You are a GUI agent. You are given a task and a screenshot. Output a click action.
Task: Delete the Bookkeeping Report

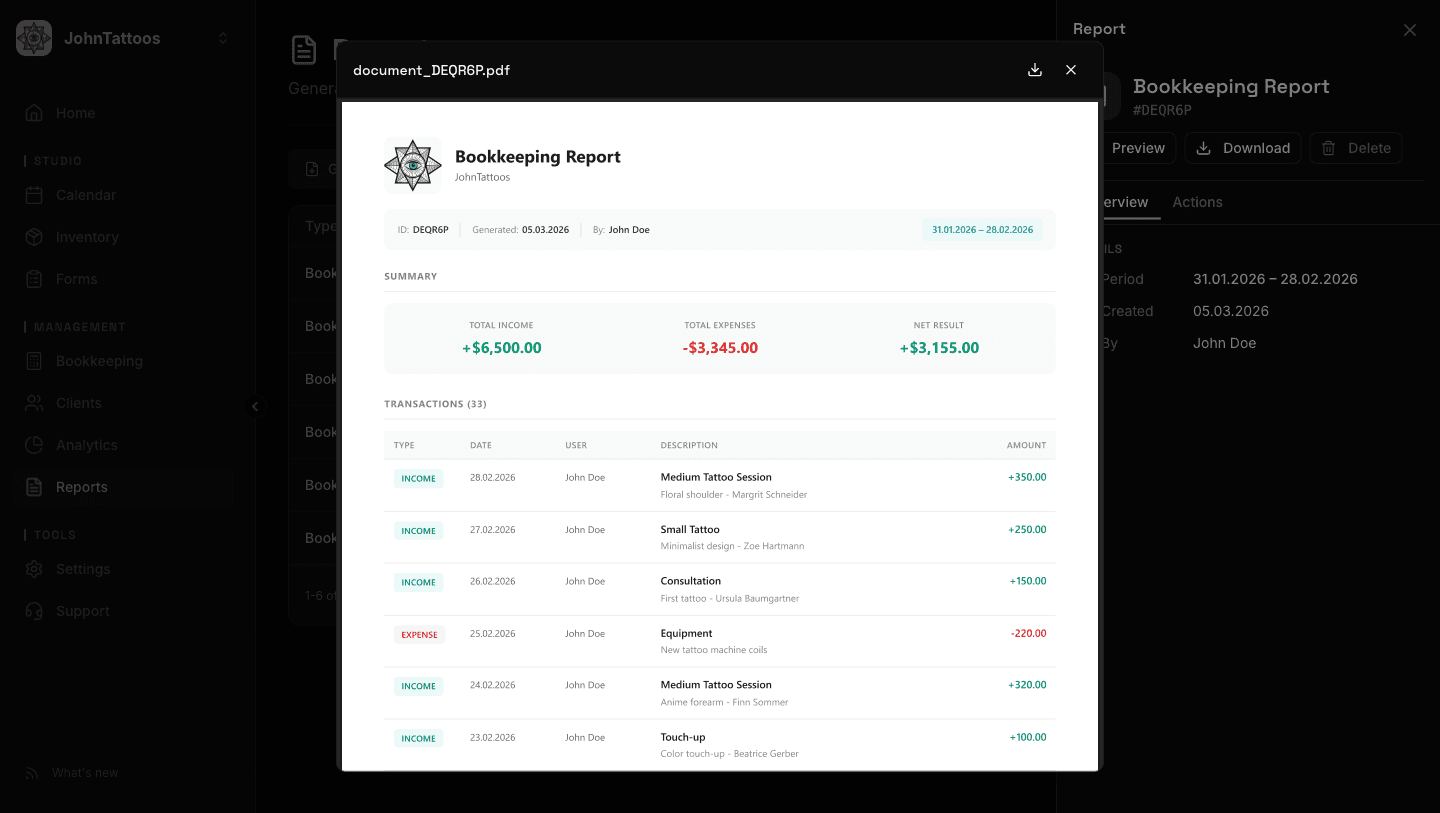pyautogui.click(x=1355, y=148)
